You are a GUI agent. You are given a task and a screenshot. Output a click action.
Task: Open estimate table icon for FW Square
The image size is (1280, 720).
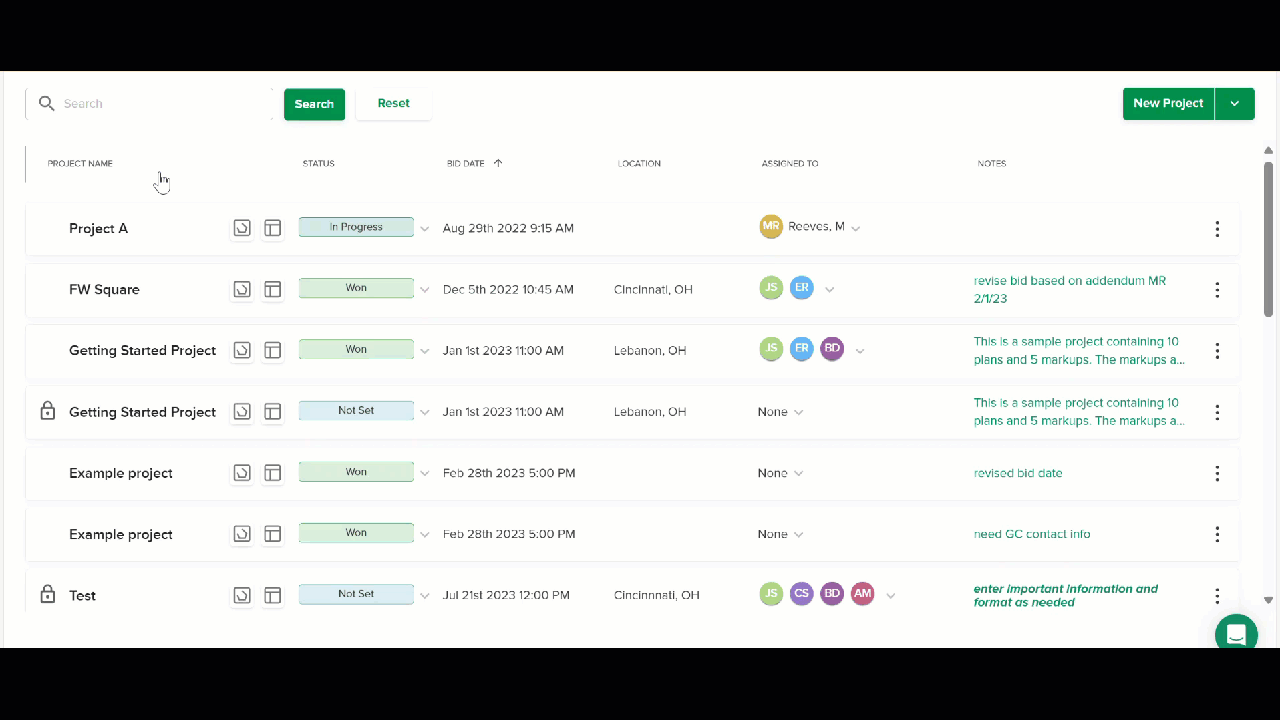click(x=272, y=289)
